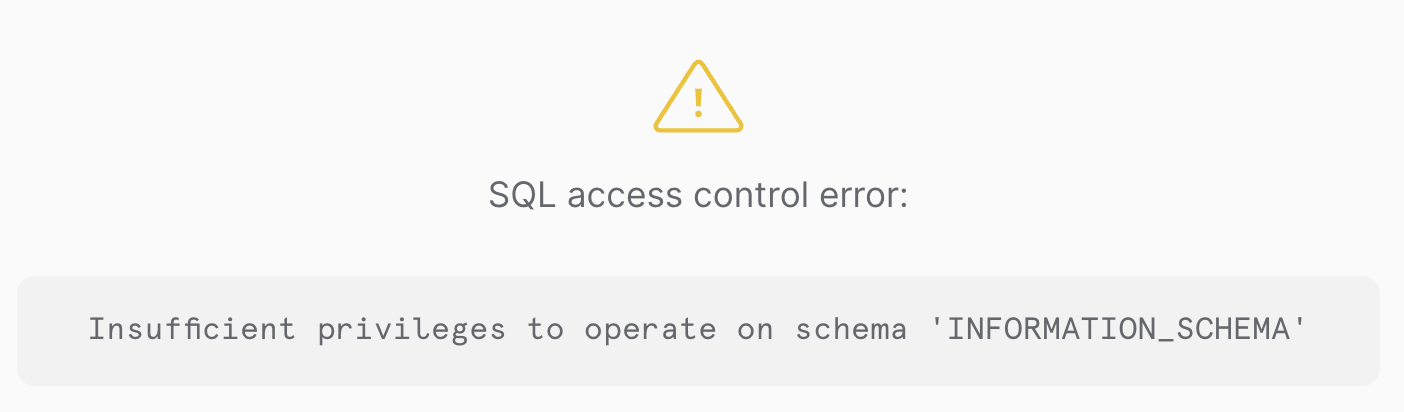Click the yellow warning triangle icon
The image size is (1404, 412).
[x=698, y=96]
